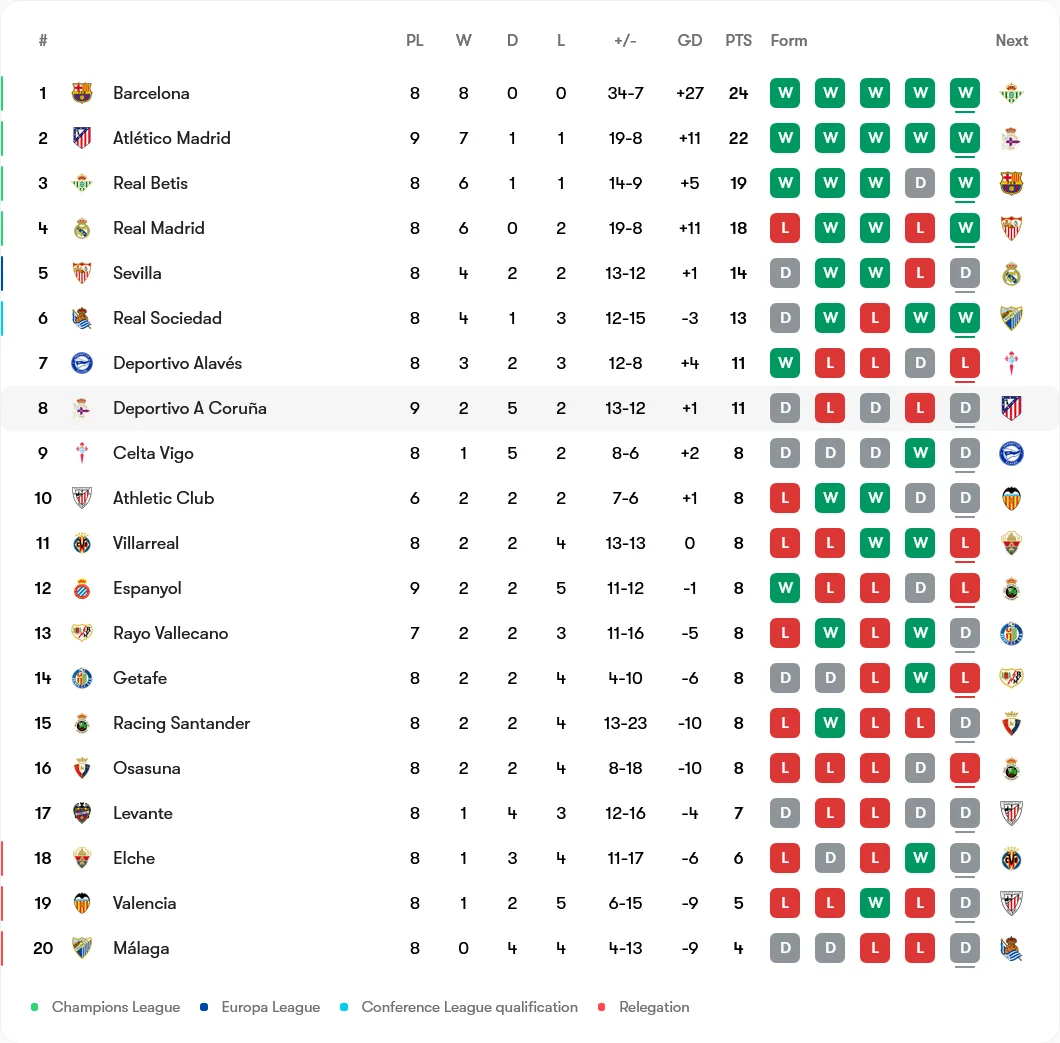Open the Deportivo A Coruña team row
This screenshot has width=1060, height=1043.
pyautogui.click(x=530, y=408)
